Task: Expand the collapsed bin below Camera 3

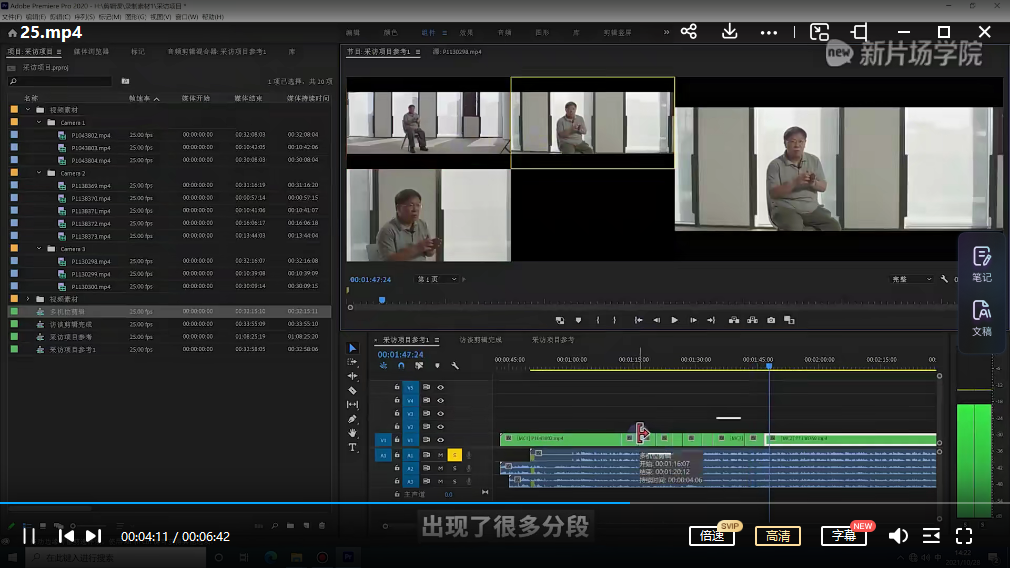Action: point(28,299)
